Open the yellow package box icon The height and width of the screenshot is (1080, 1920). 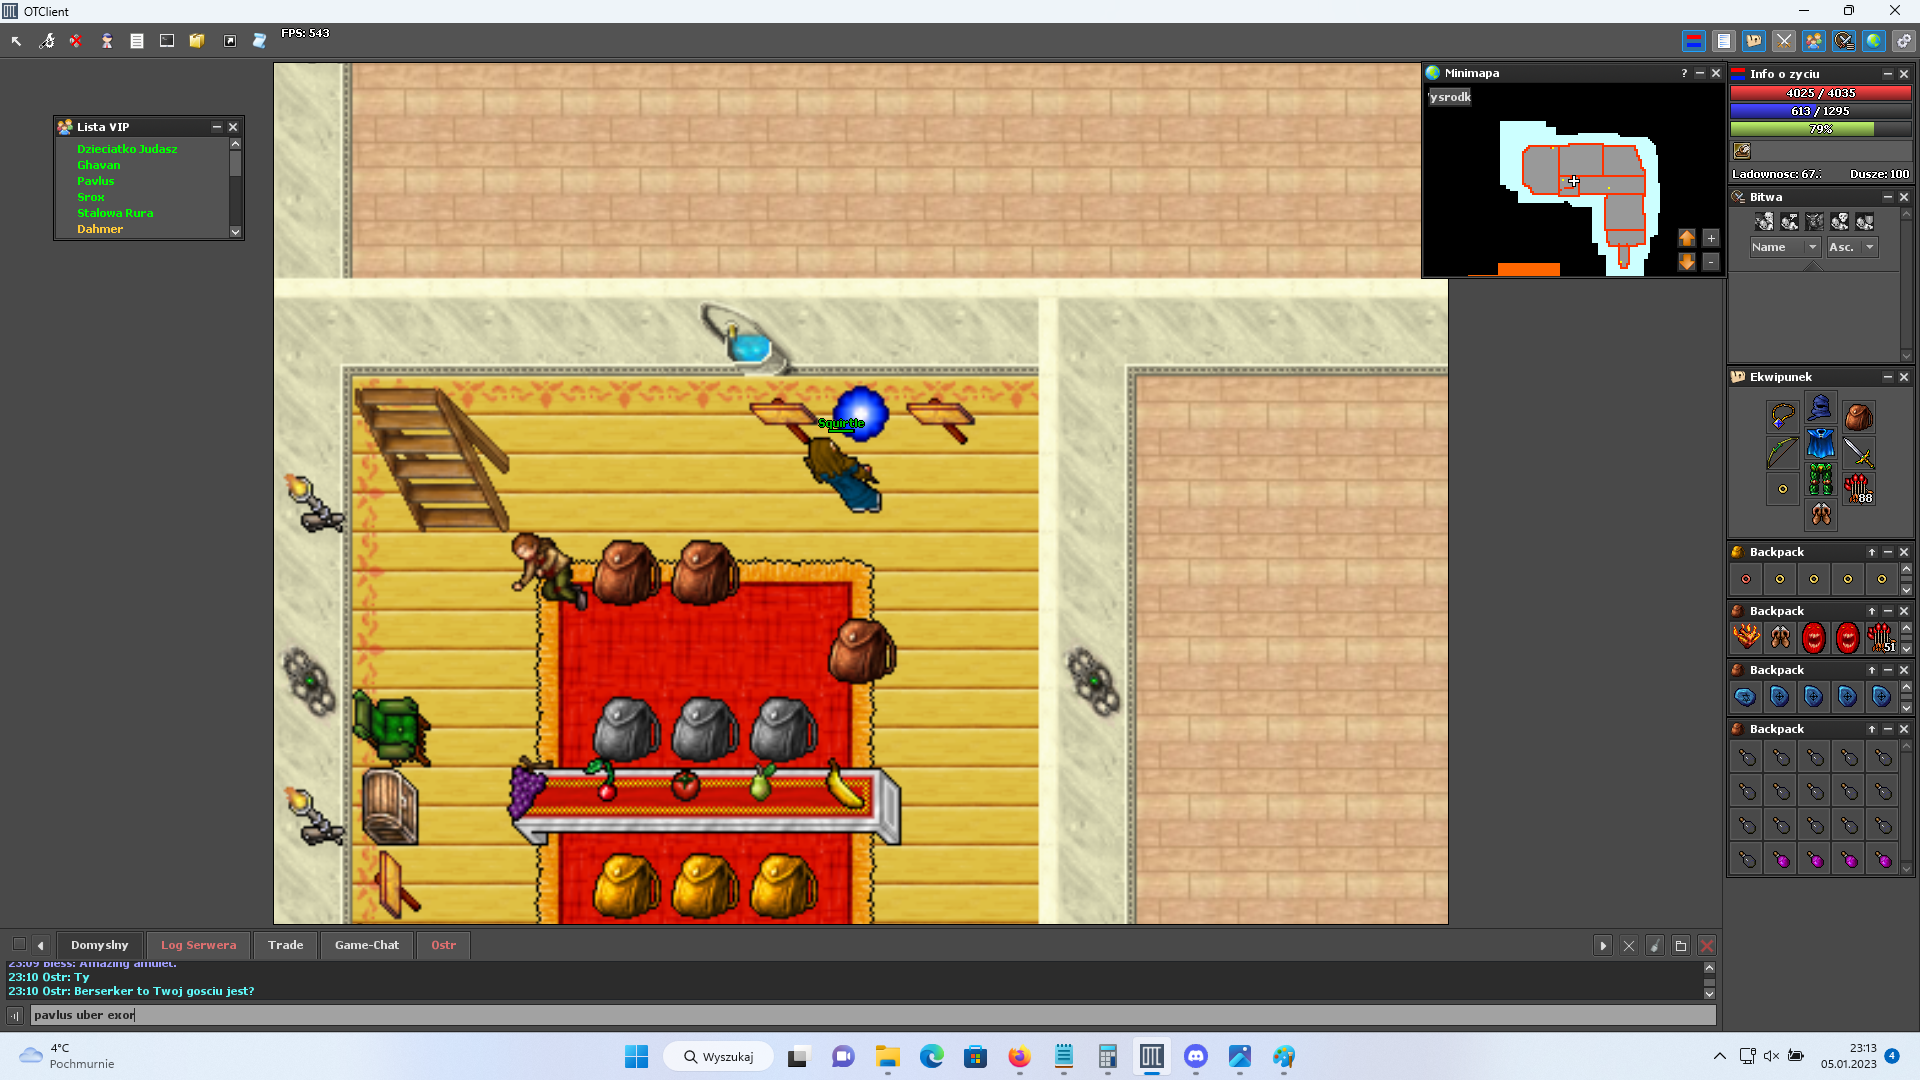[197, 41]
